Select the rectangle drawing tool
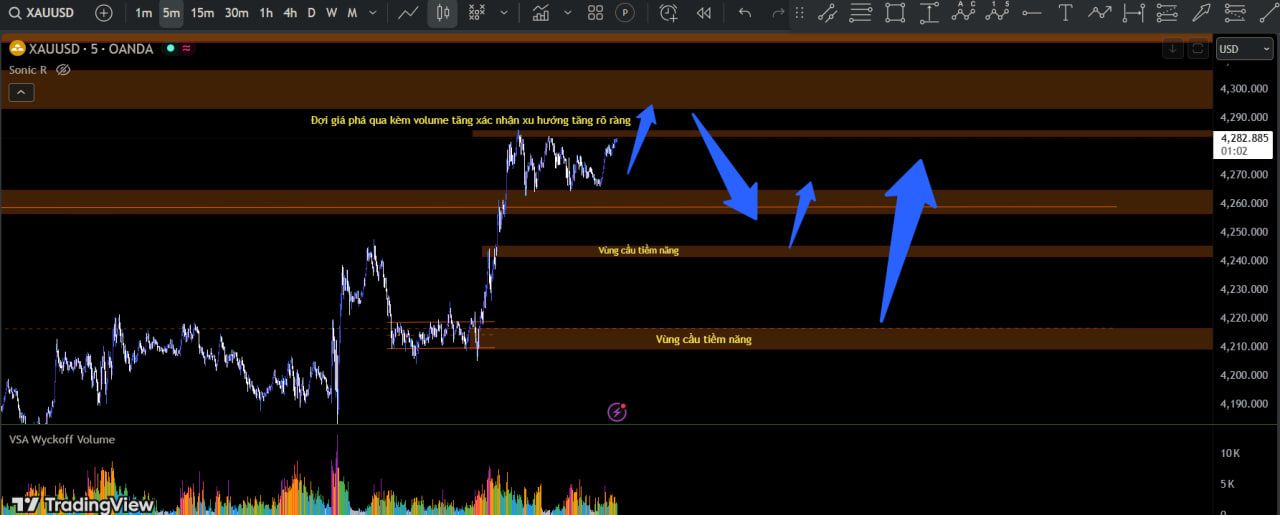 [x=895, y=13]
